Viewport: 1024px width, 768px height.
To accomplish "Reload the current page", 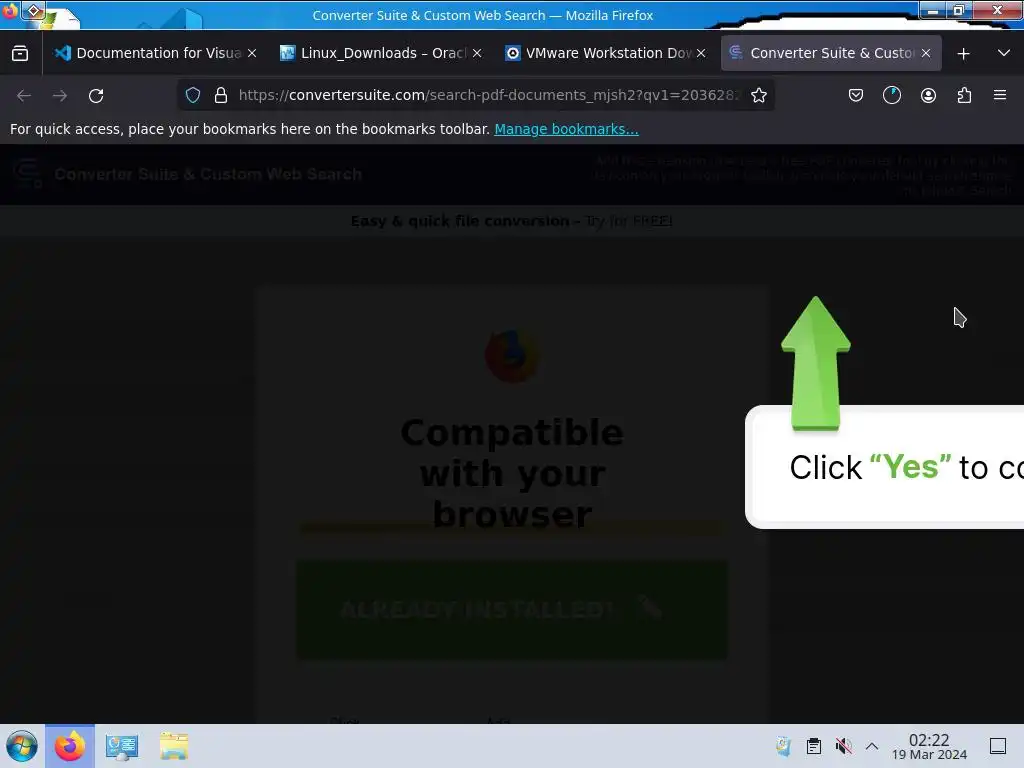I will click(96, 95).
